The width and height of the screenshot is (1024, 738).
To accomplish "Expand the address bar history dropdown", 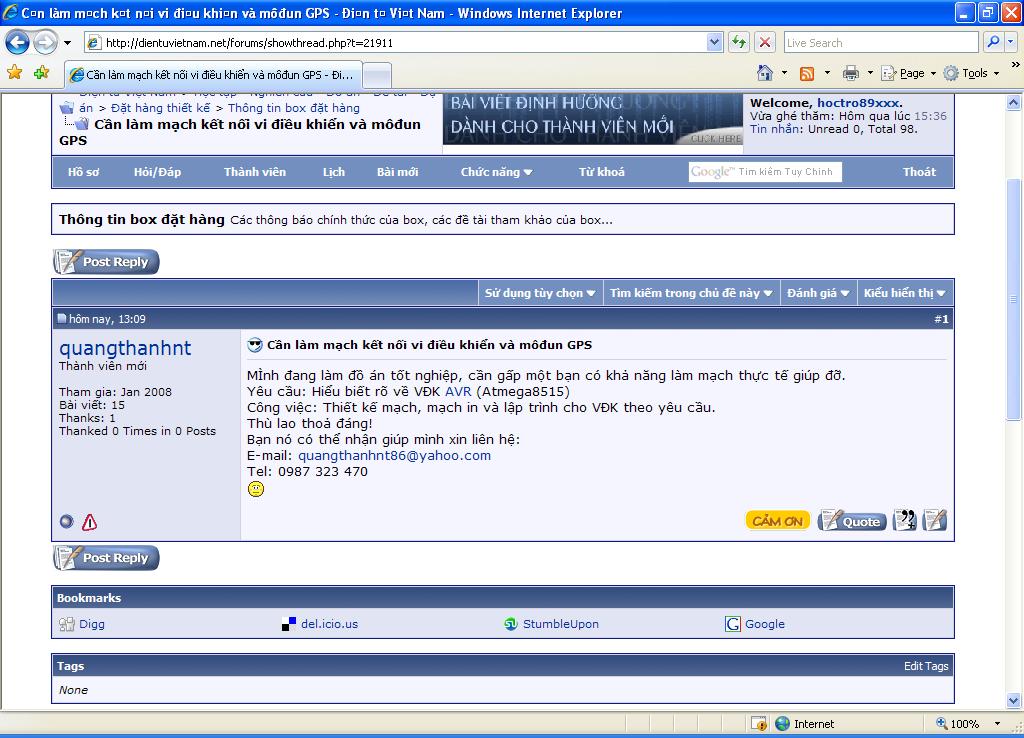I will [714, 43].
